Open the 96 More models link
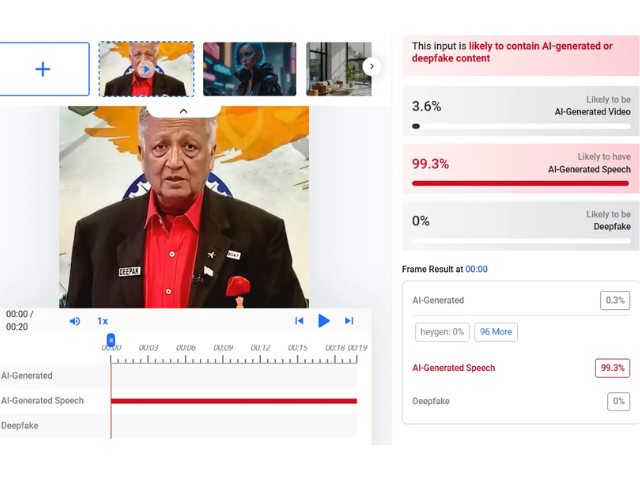Screen dimensions: 640x480 [x=496, y=332]
